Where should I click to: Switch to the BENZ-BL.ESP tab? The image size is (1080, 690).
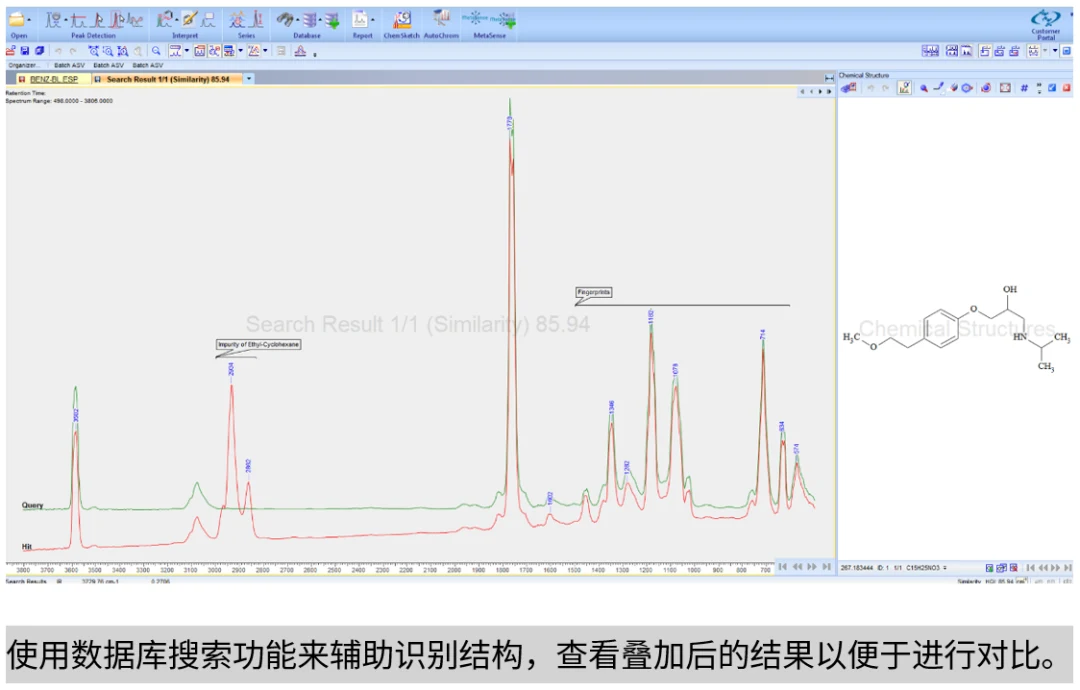(54, 79)
